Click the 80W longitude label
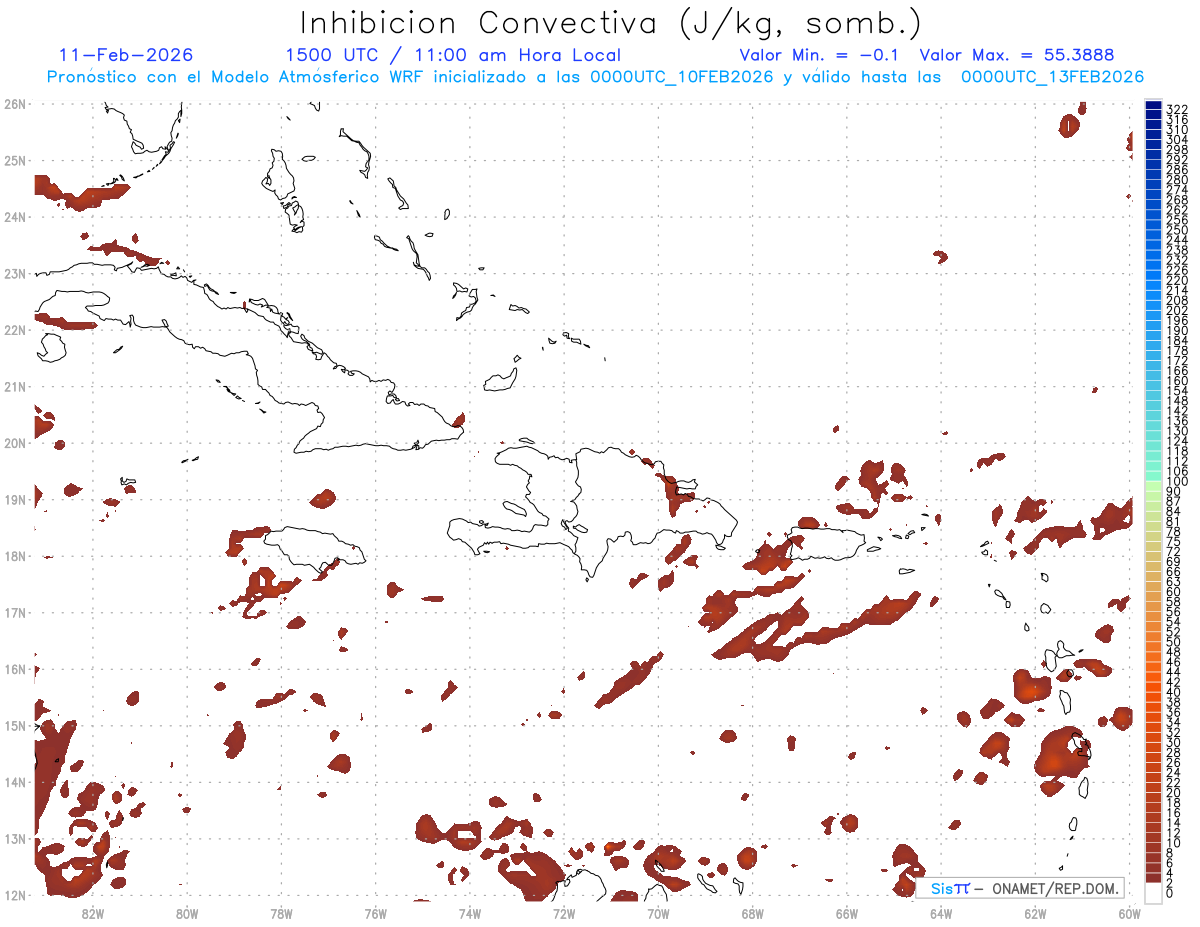Viewport: 1200px width, 927px height. 187,913
